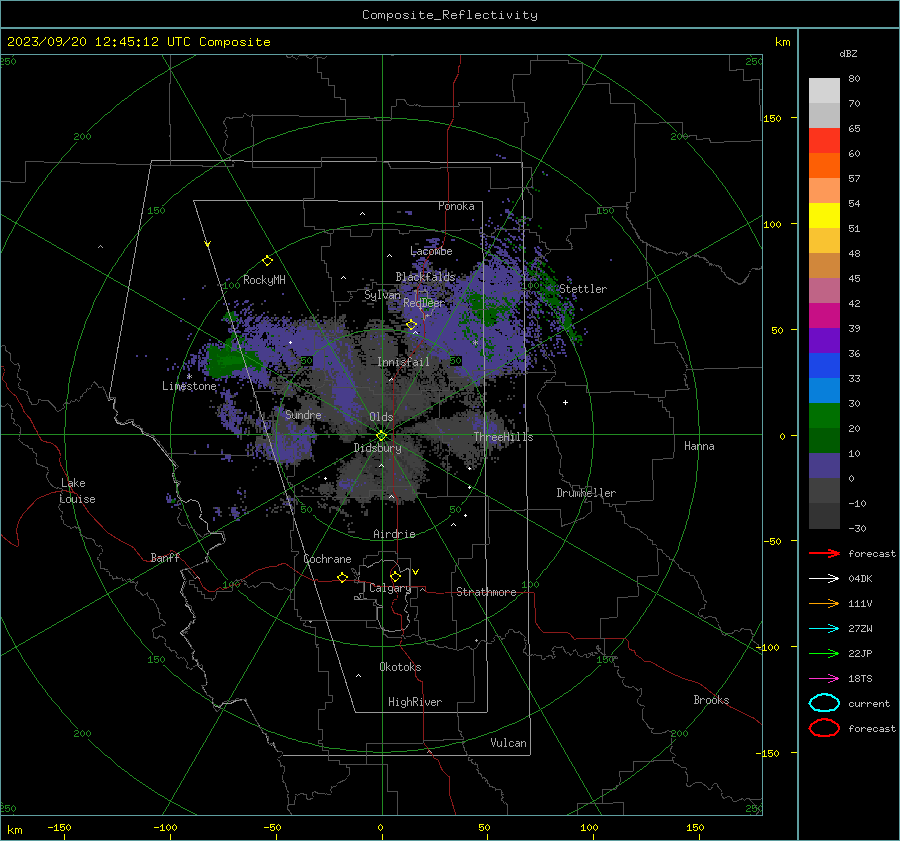Click the Strathmore label

click(x=486, y=592)
